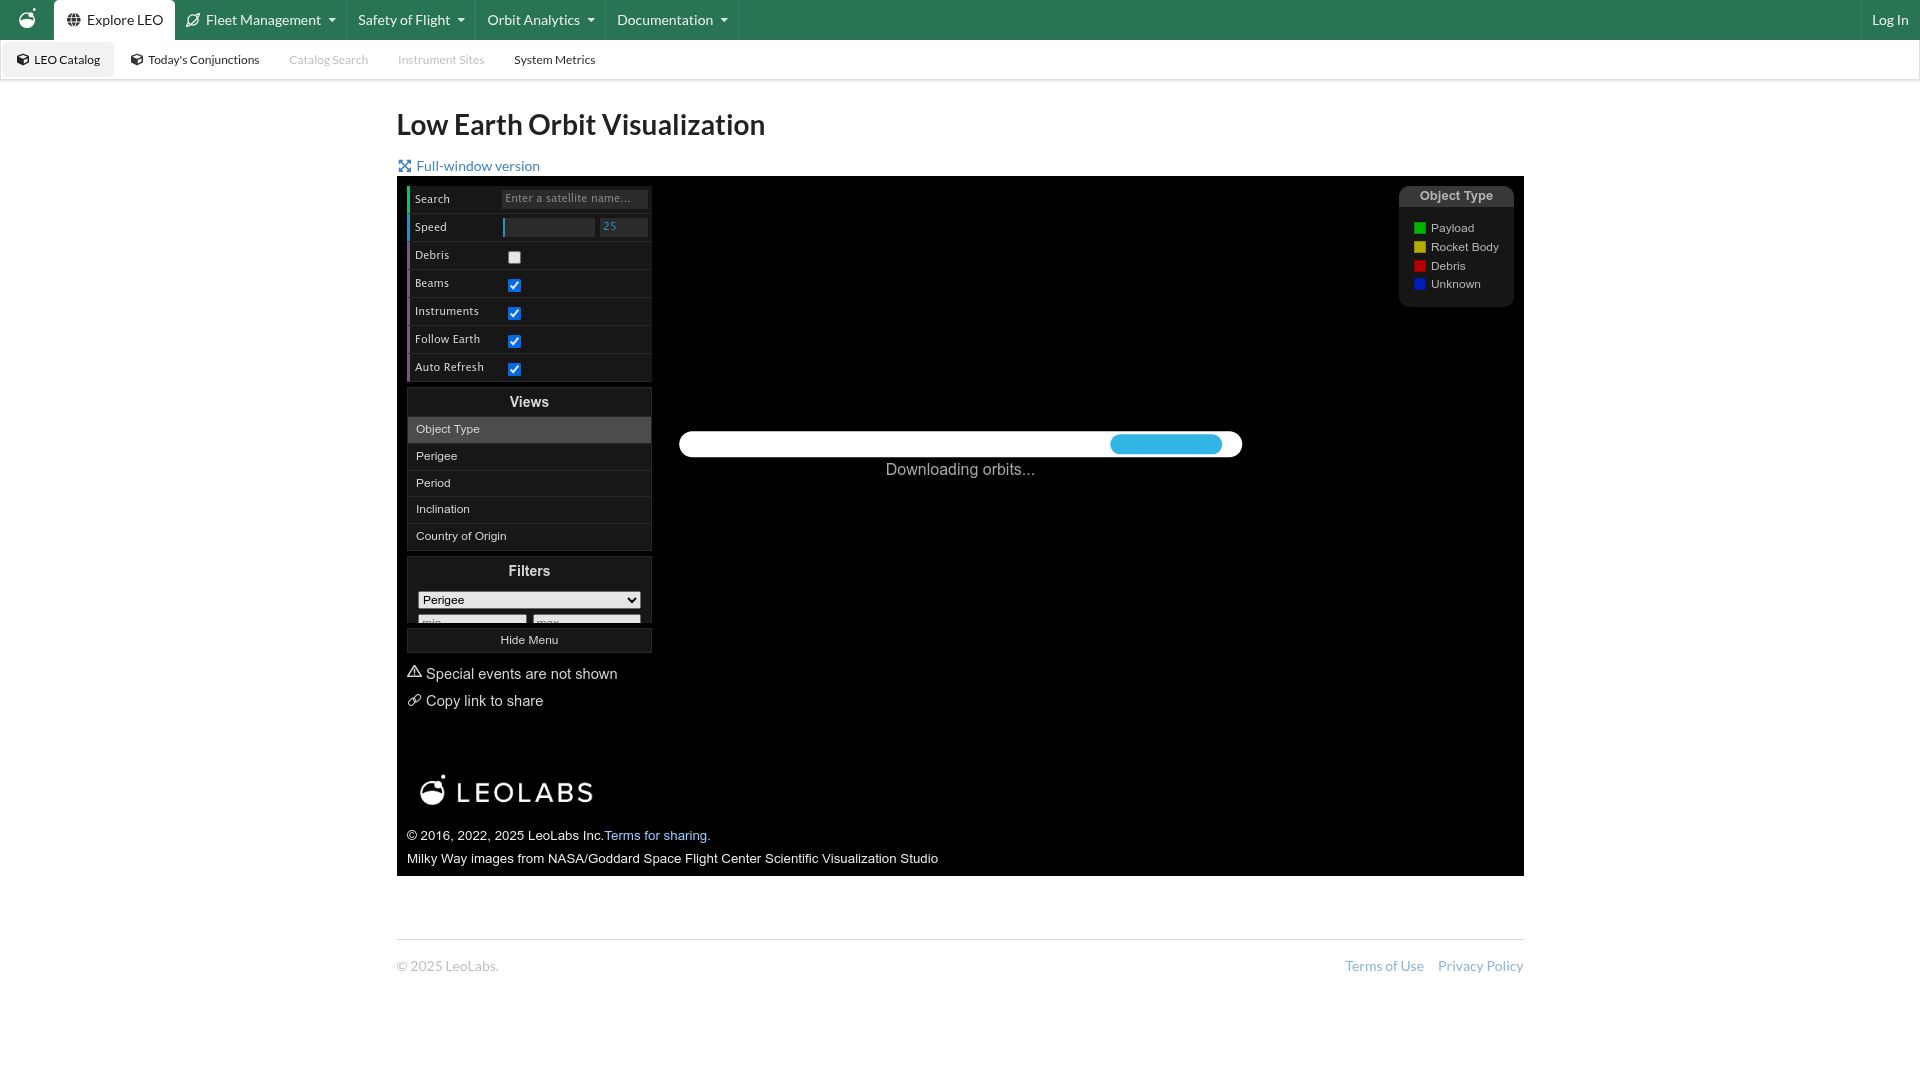The height and width of the screenshot is (1080, 1920).
Task: Click the yellow Rocket Body legend swatch
Action: pyautogui.click(x=1420, y=247)
